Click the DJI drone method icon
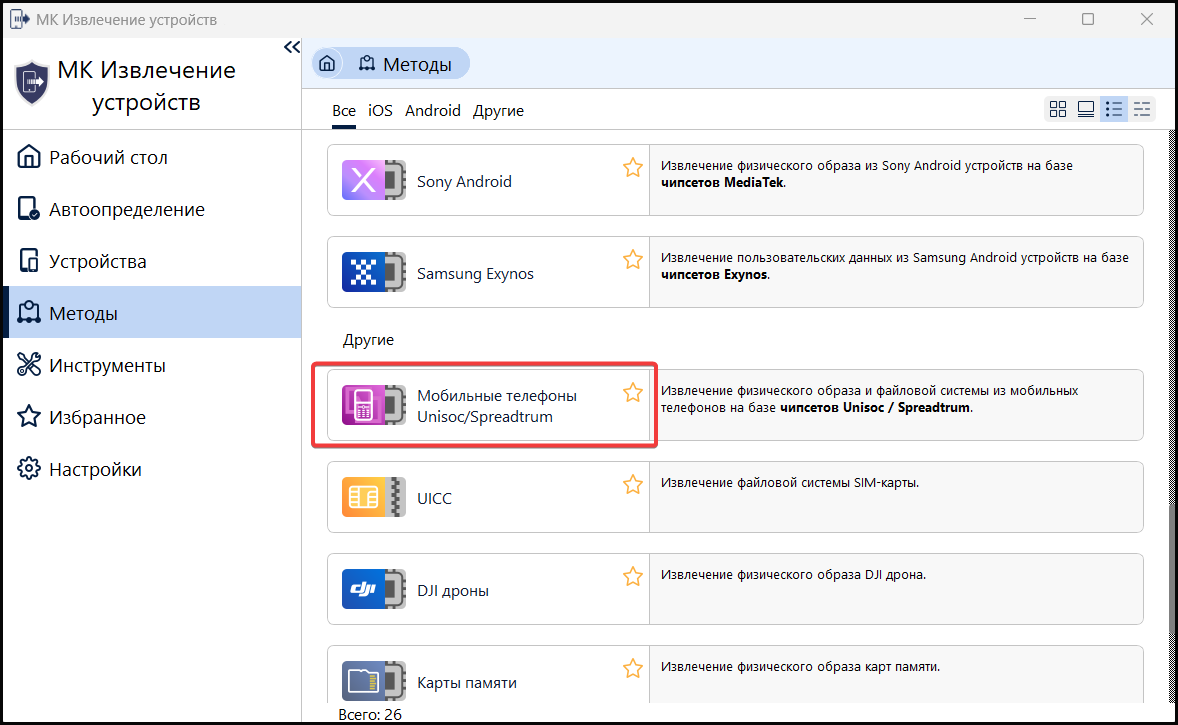 coord(373,589)
